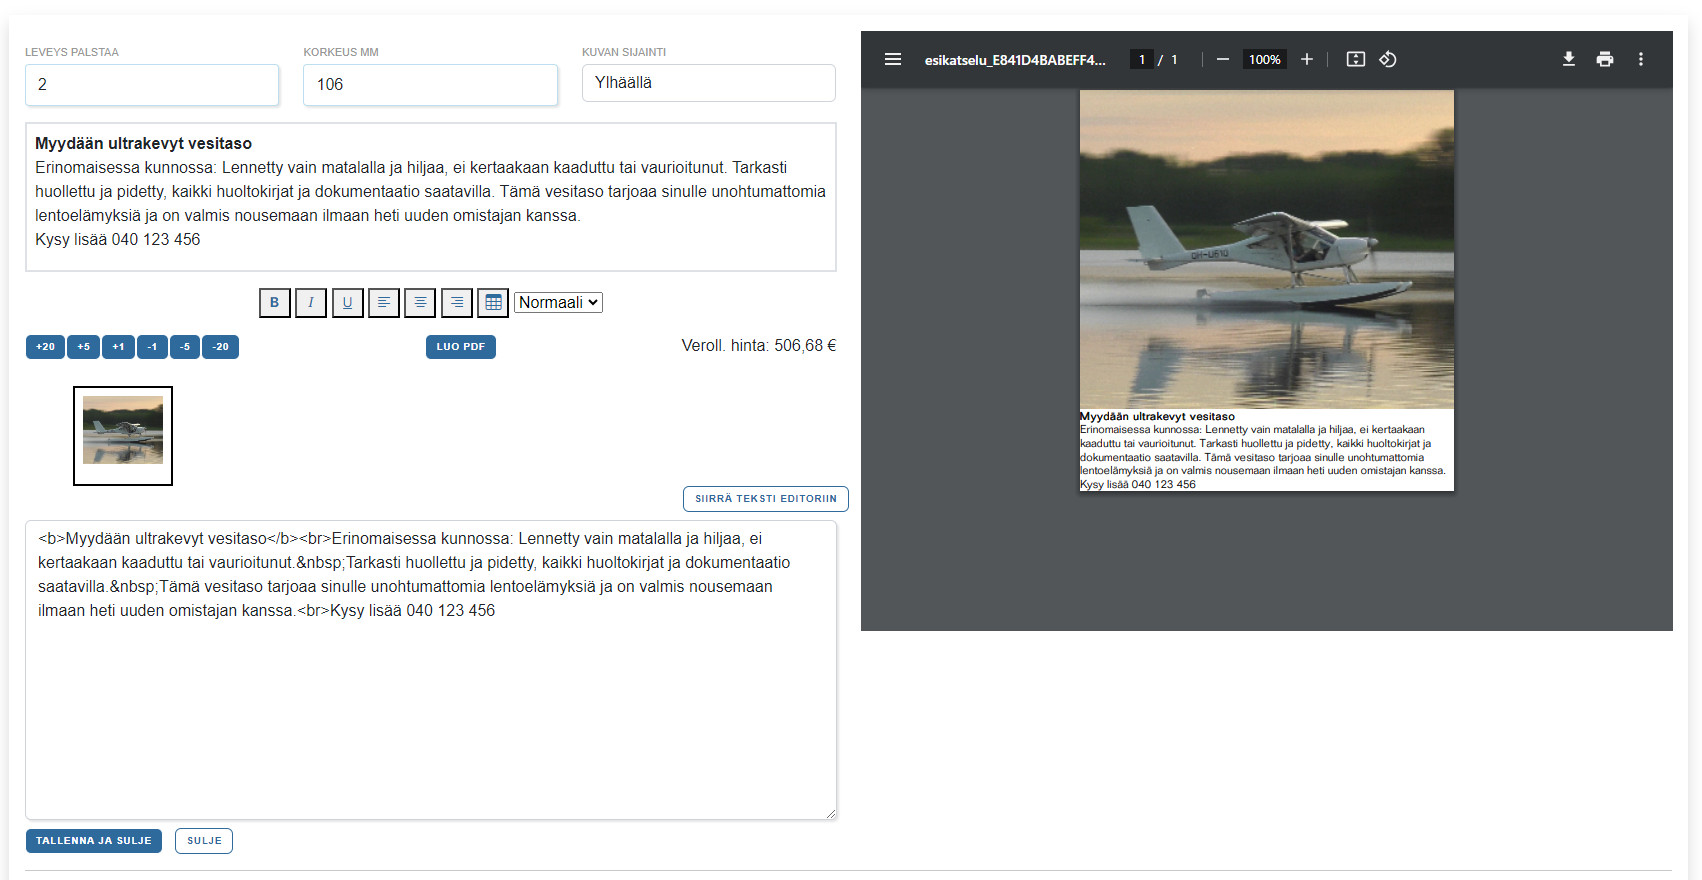
Task: Click the seaplane photo in PDF preview
Action: click(x=1267, y=249)
